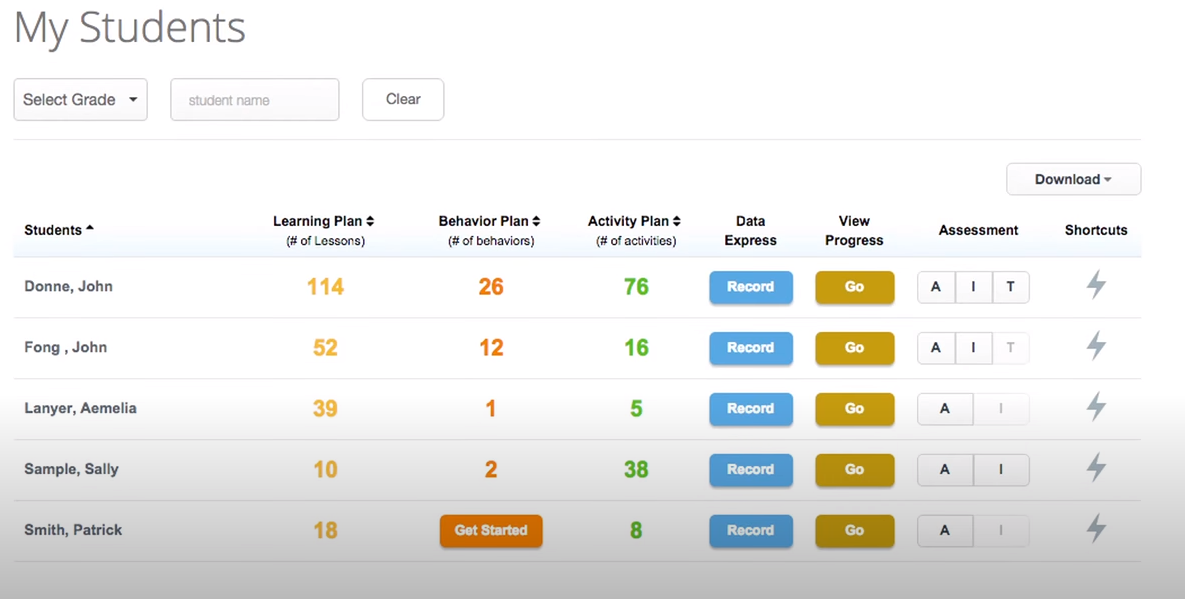Open Patrick Smith's lightning shortcut icon

1096,529
